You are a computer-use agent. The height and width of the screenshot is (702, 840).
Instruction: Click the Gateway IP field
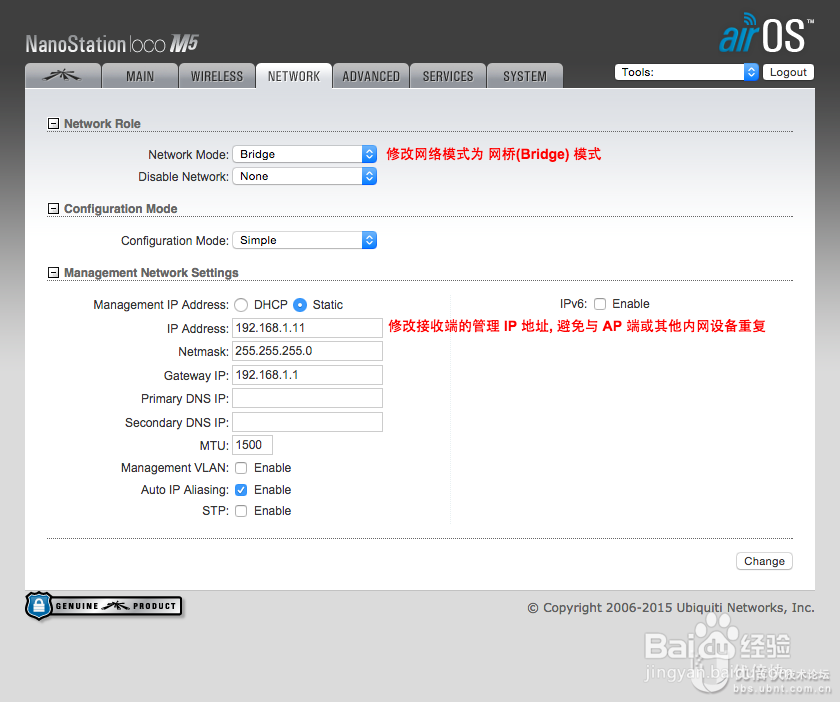pyautogui.click(x=308, y=375)
